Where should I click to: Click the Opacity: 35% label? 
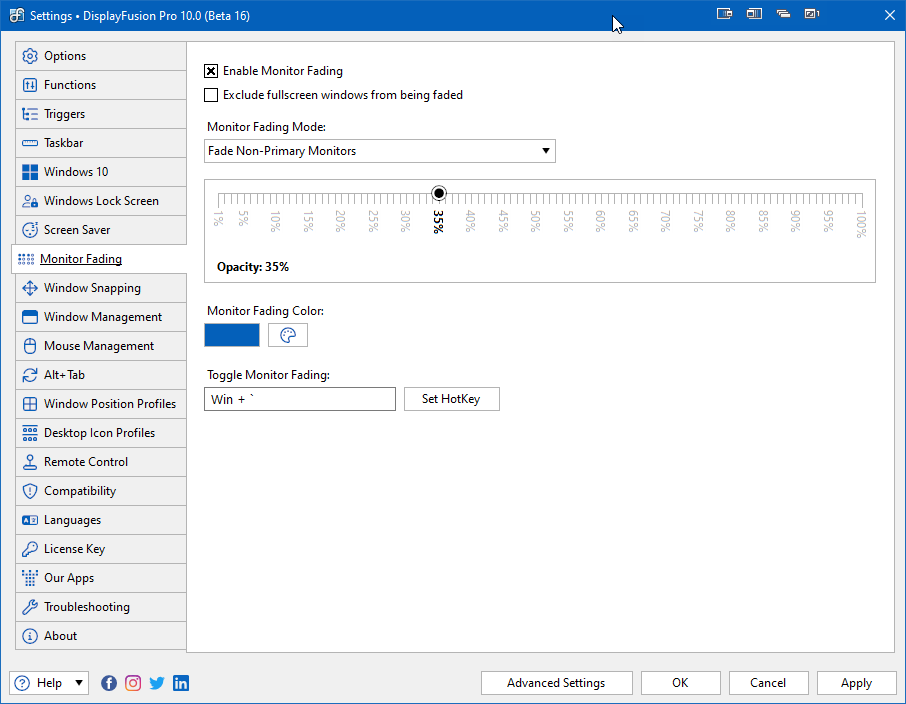(x=253, y=267)
